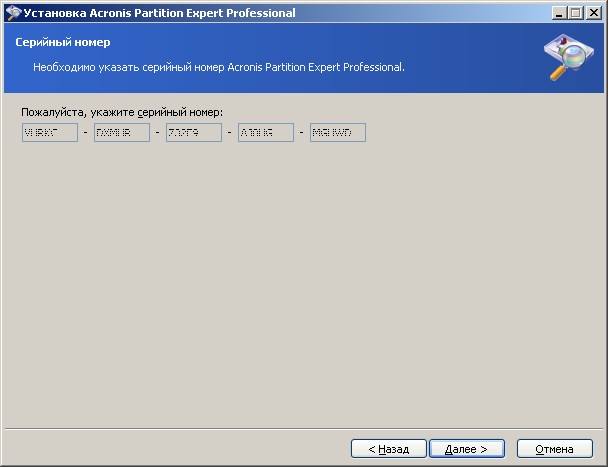The image size is (608, 467).
Task: Close the Acronis Partition Expert setup window
Action: pos(592,13)
